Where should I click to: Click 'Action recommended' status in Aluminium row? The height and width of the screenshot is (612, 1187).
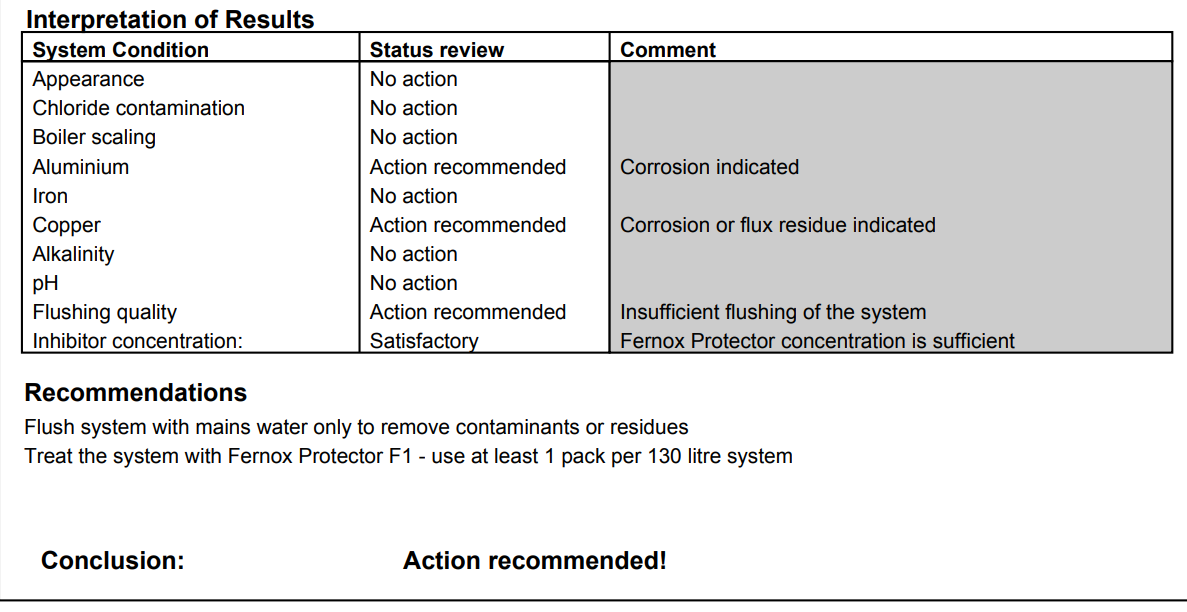(467, 167)
